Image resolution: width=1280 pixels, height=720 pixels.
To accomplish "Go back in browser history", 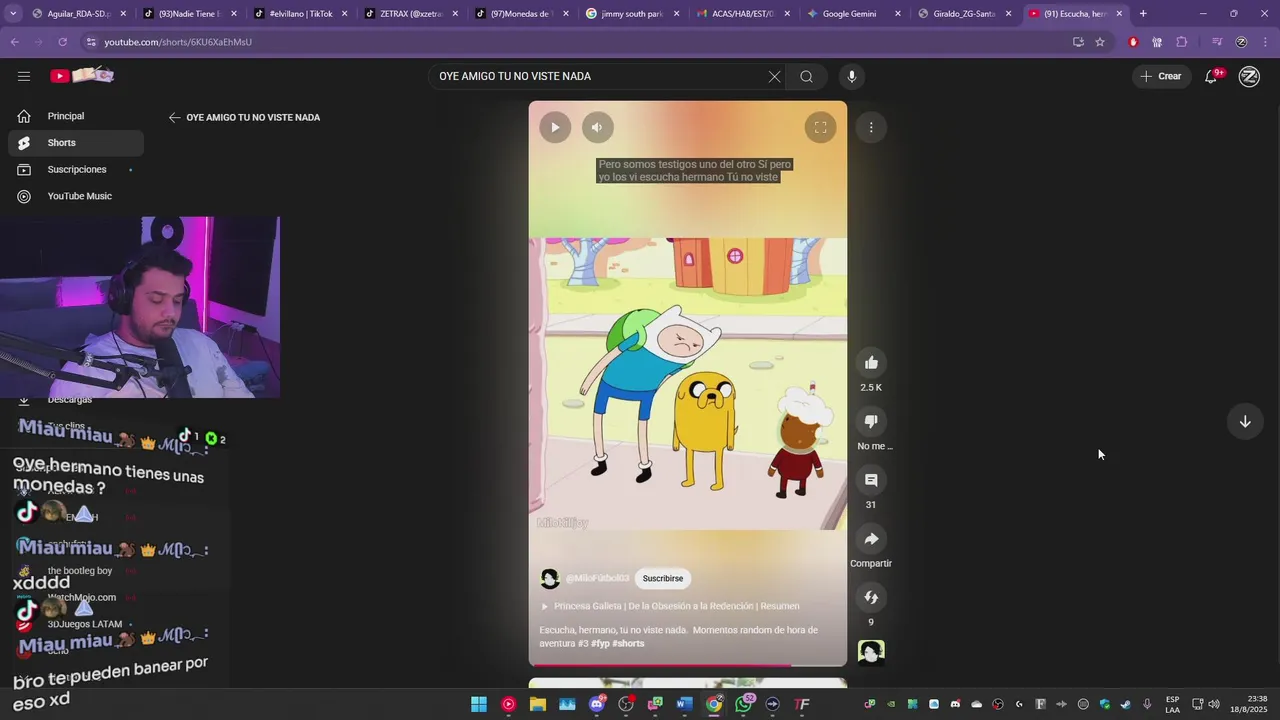I will [x=14, y=42].
